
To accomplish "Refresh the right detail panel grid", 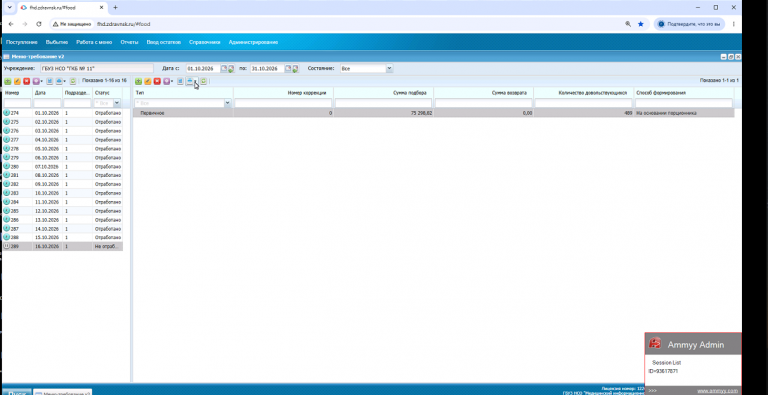I will pyautogui.click(x=203, y=81).
